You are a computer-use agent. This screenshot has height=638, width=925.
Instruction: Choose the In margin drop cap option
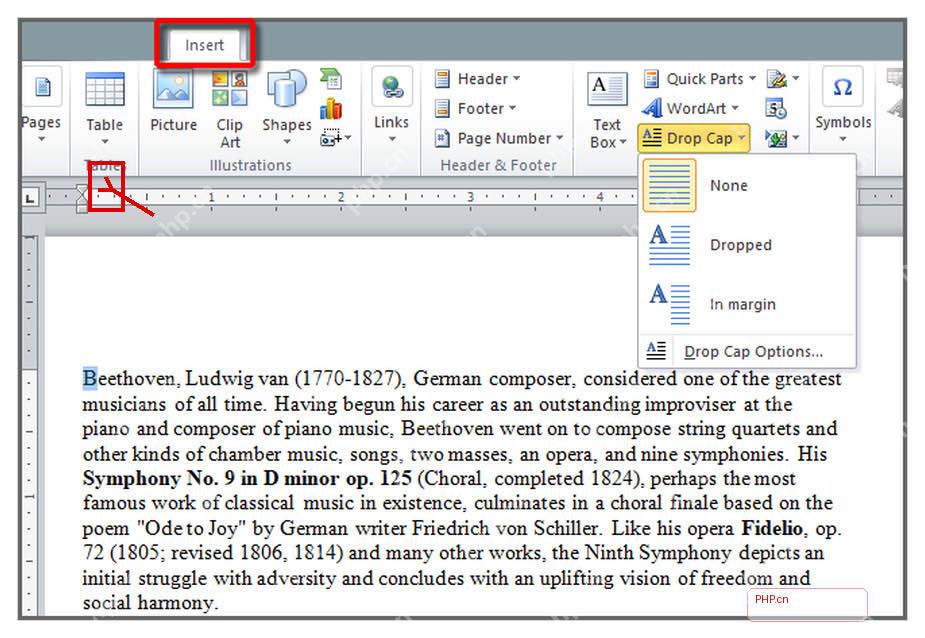tap(747, 304)
